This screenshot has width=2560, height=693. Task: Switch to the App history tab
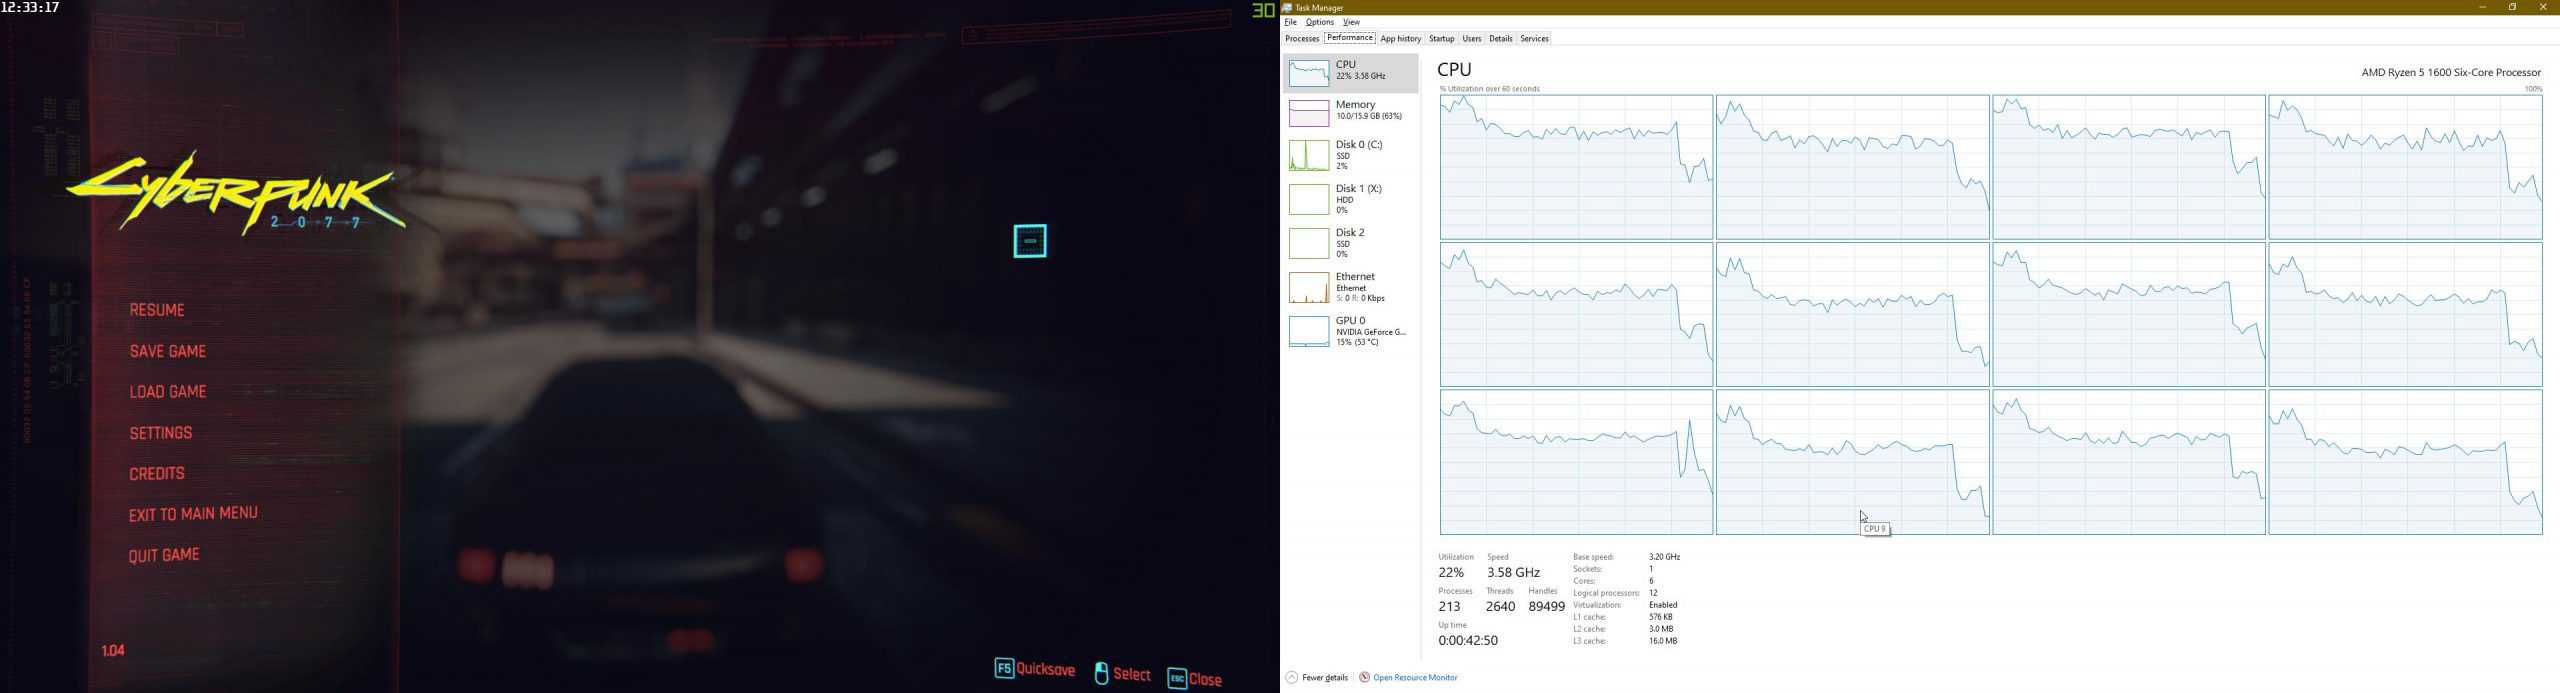pos(1400,39)
